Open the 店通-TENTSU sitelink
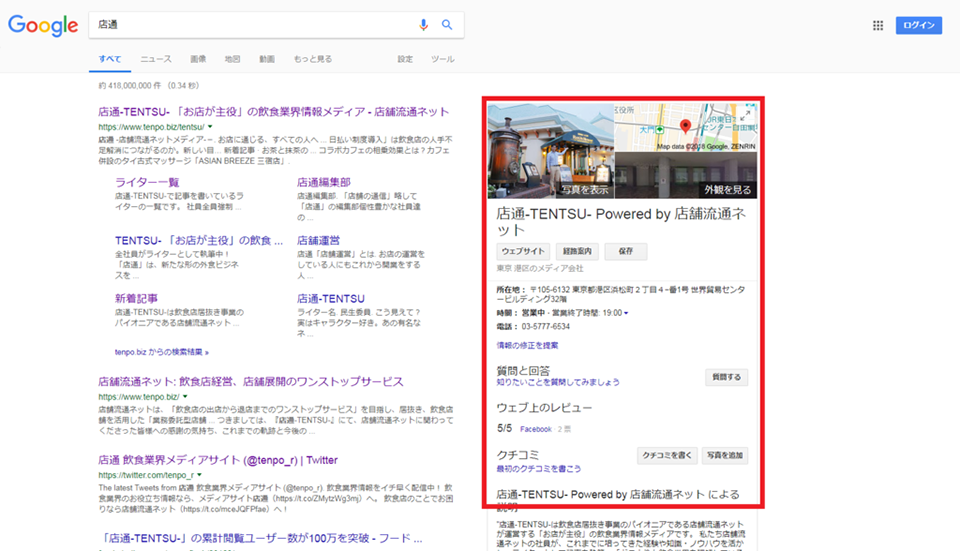960x551 pixels. pyautogui.click(x=331, y=299)
